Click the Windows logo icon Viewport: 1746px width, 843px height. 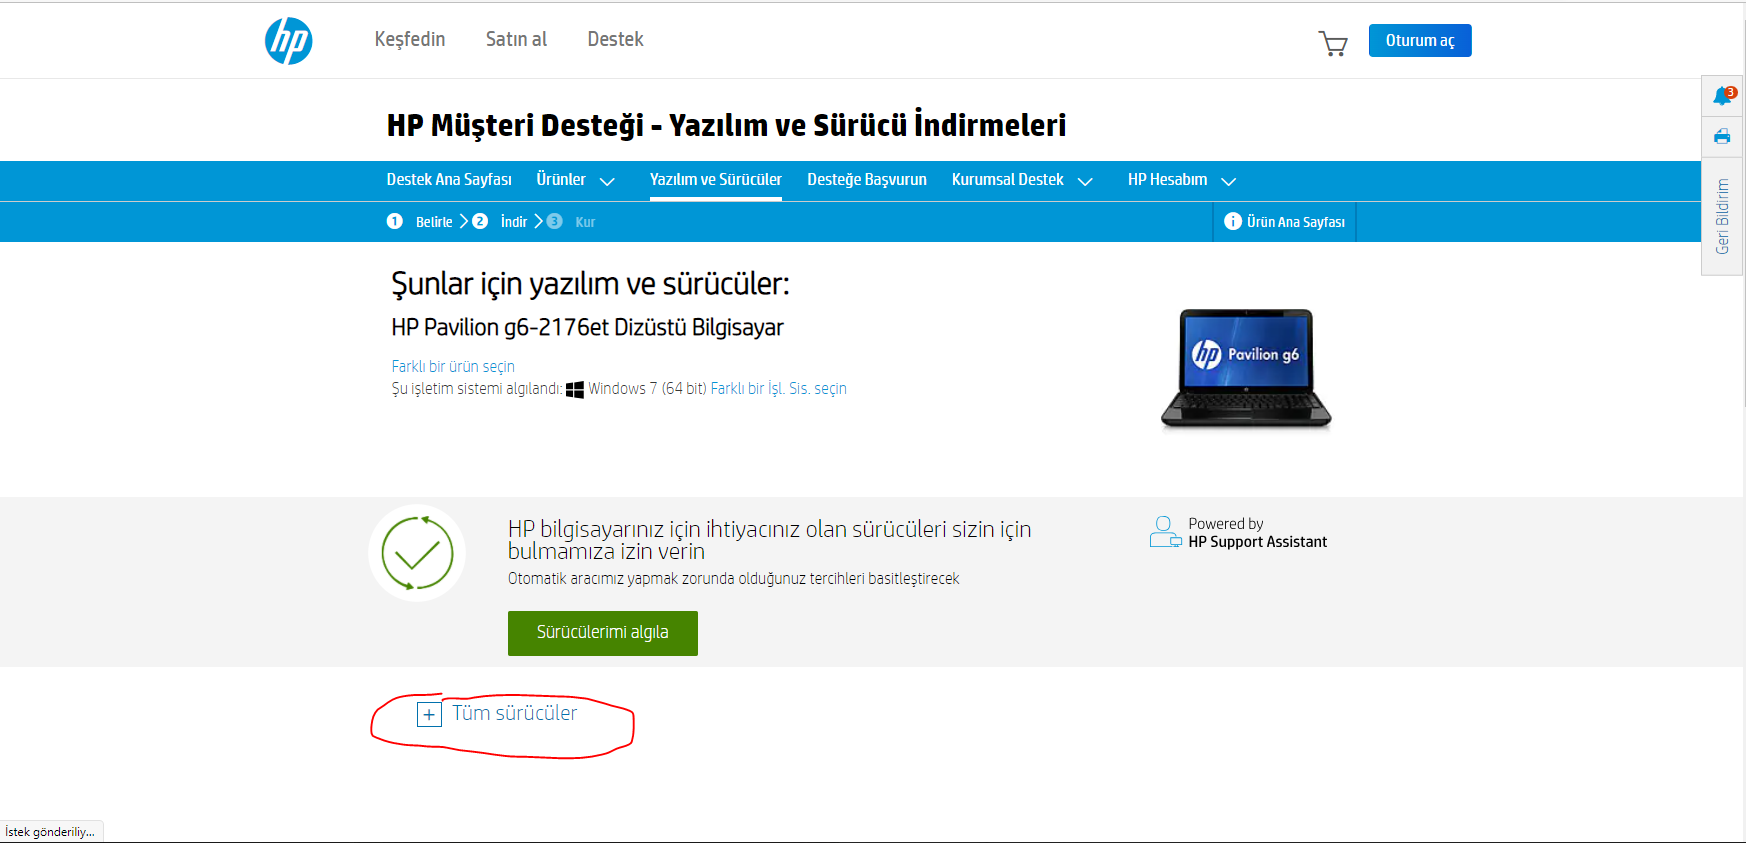coord(575,389)
